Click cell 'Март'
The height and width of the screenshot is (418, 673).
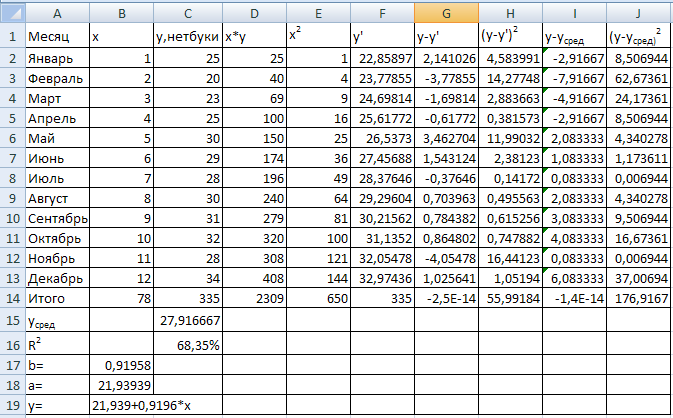point(58,98)
